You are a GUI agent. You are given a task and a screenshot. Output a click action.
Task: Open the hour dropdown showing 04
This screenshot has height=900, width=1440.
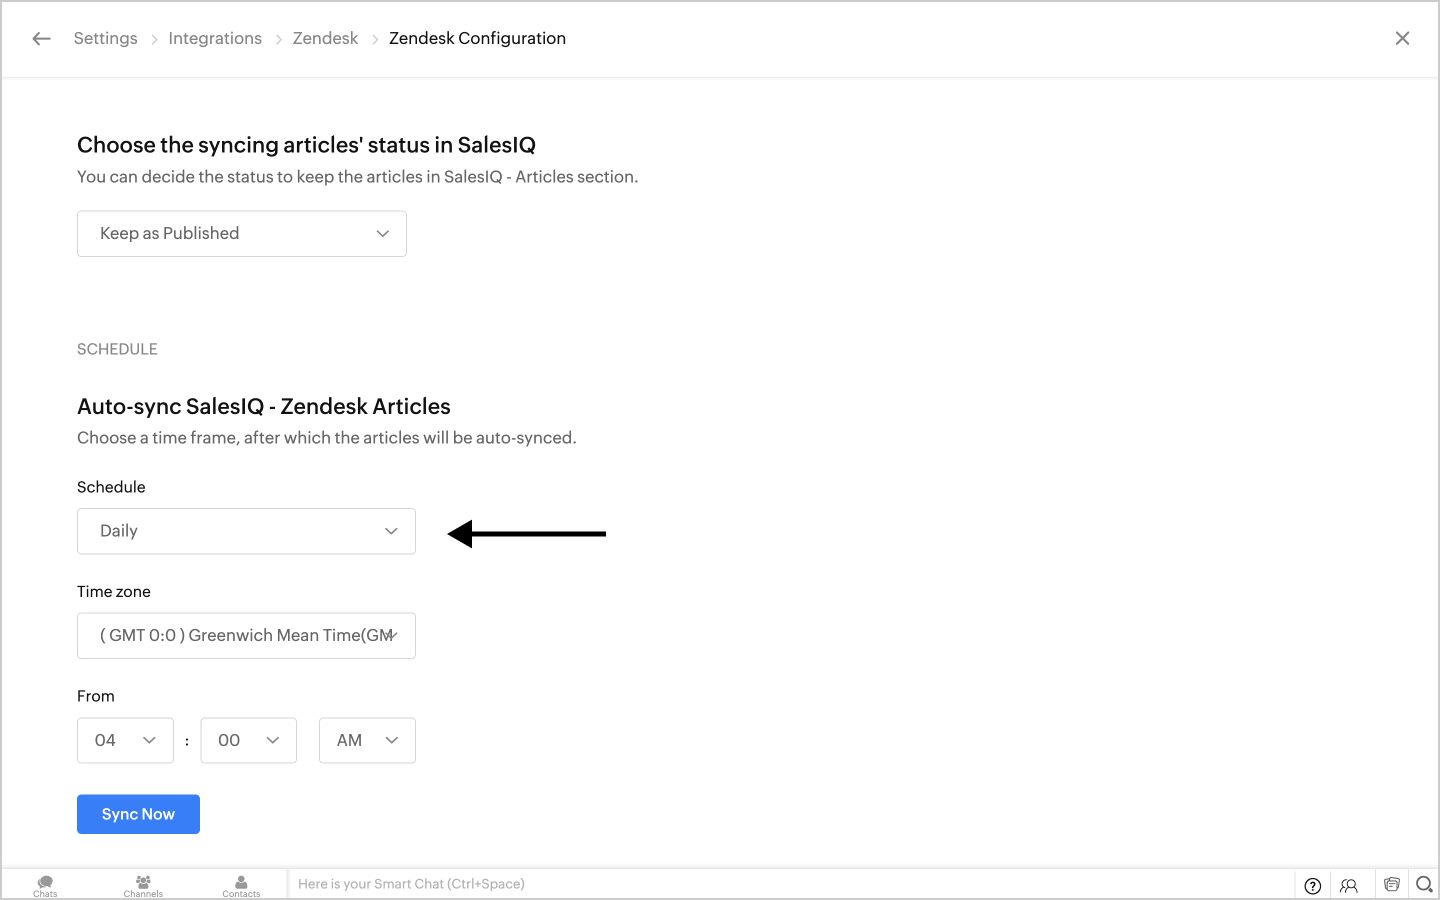(125, 741)
